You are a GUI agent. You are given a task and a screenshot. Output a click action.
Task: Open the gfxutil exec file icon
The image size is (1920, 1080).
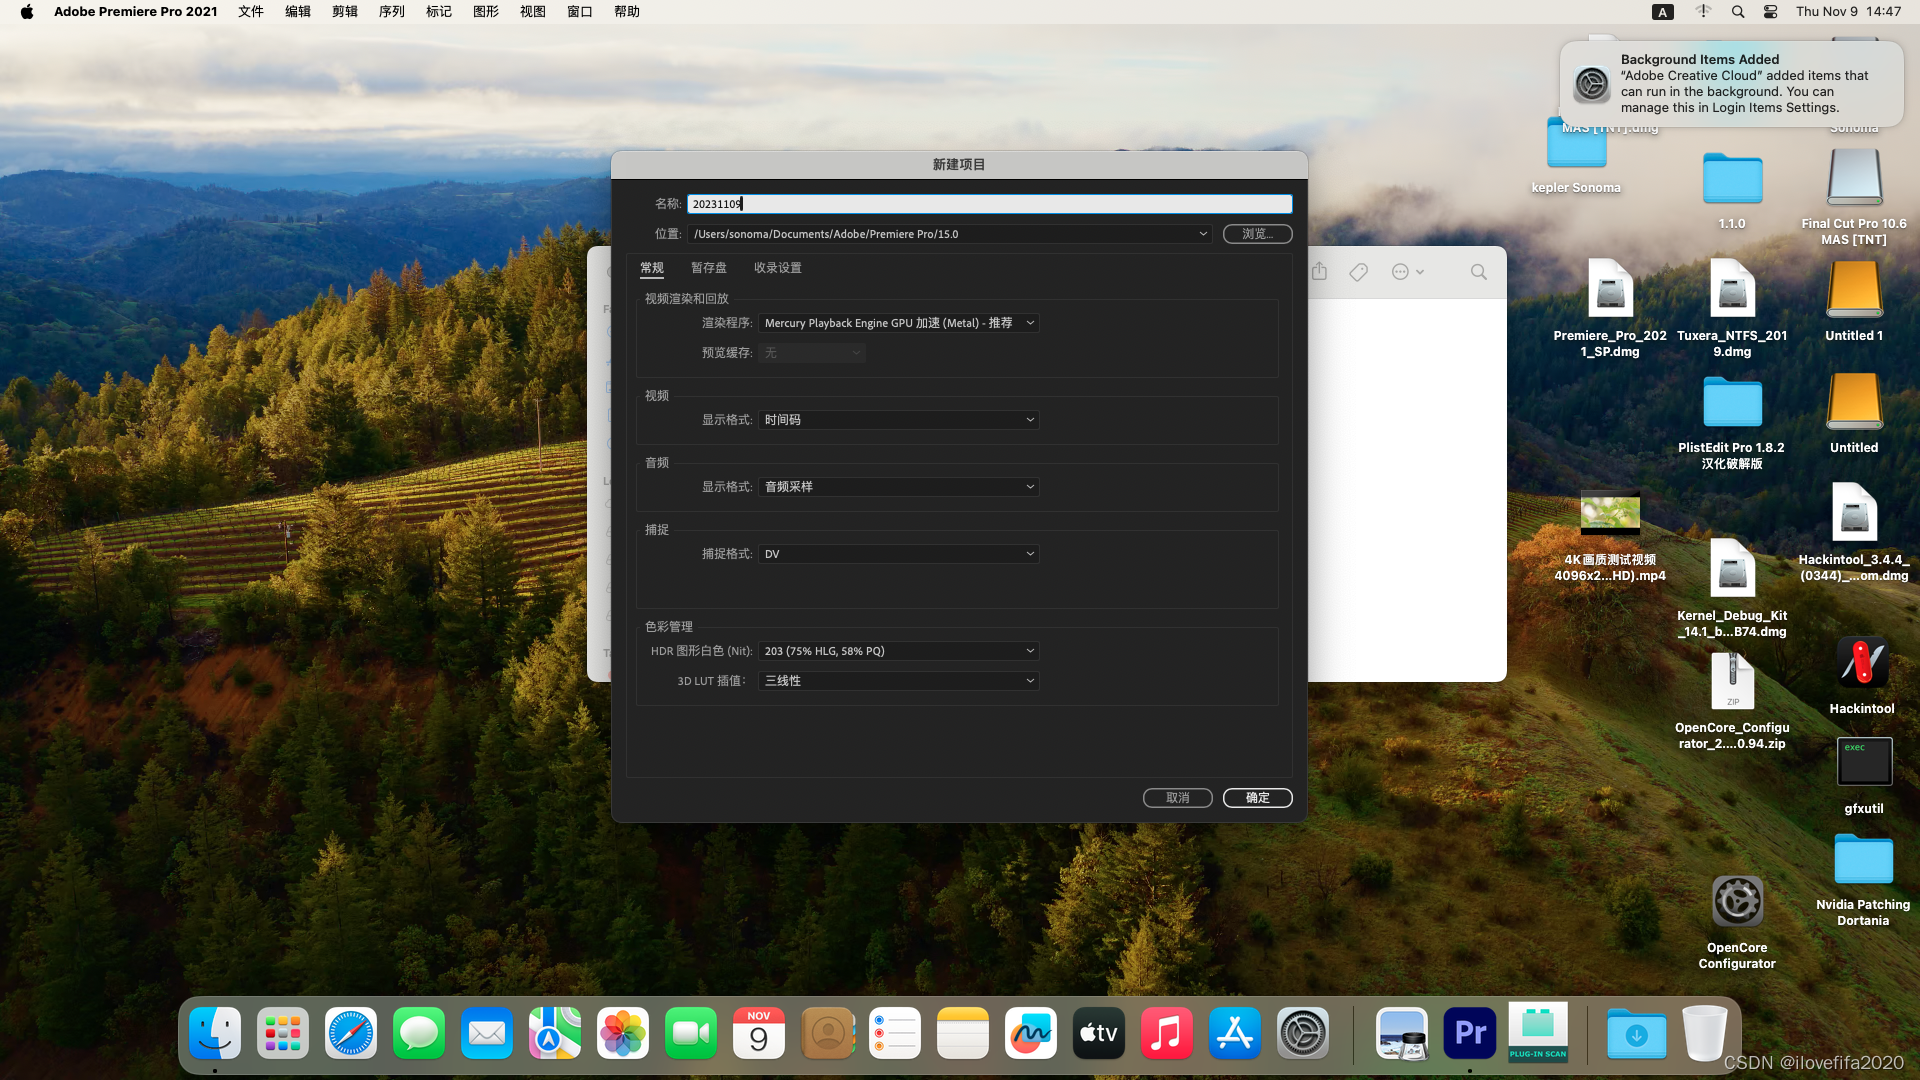(1863, 763)
